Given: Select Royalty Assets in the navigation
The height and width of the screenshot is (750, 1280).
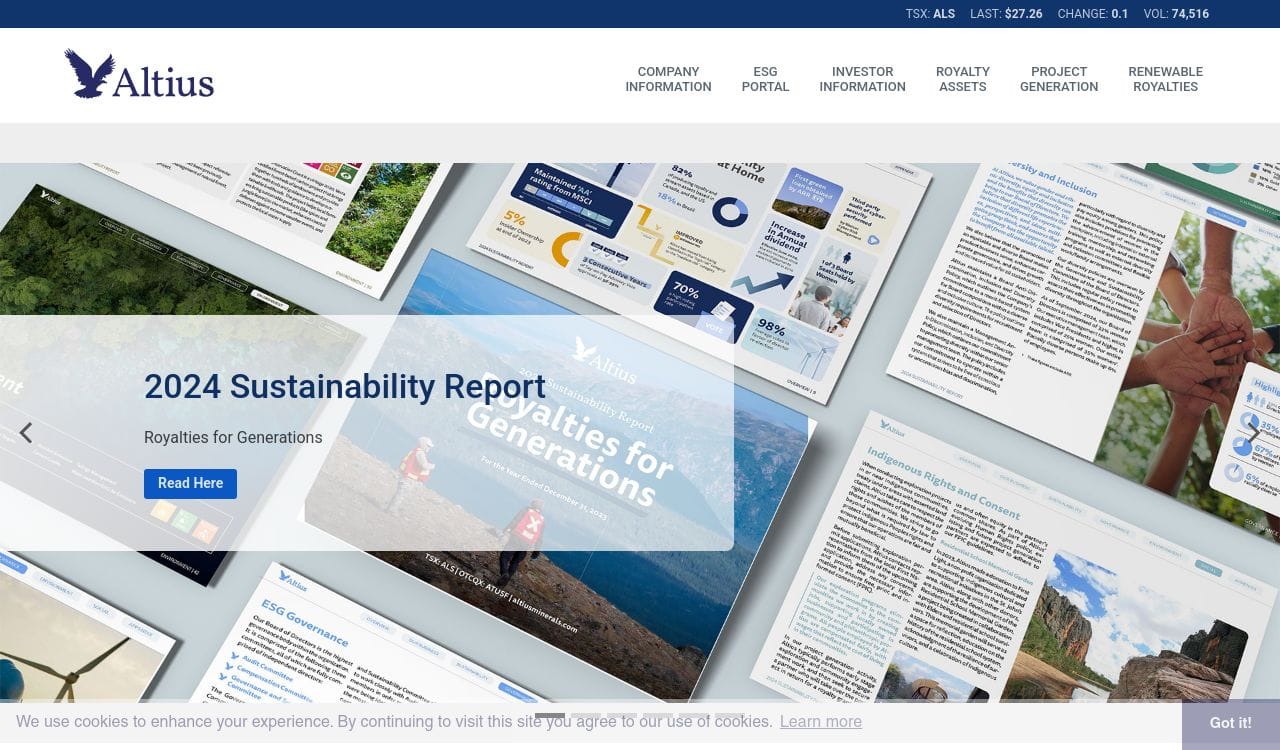Looking at the screenshot, I should click(962, 79).
